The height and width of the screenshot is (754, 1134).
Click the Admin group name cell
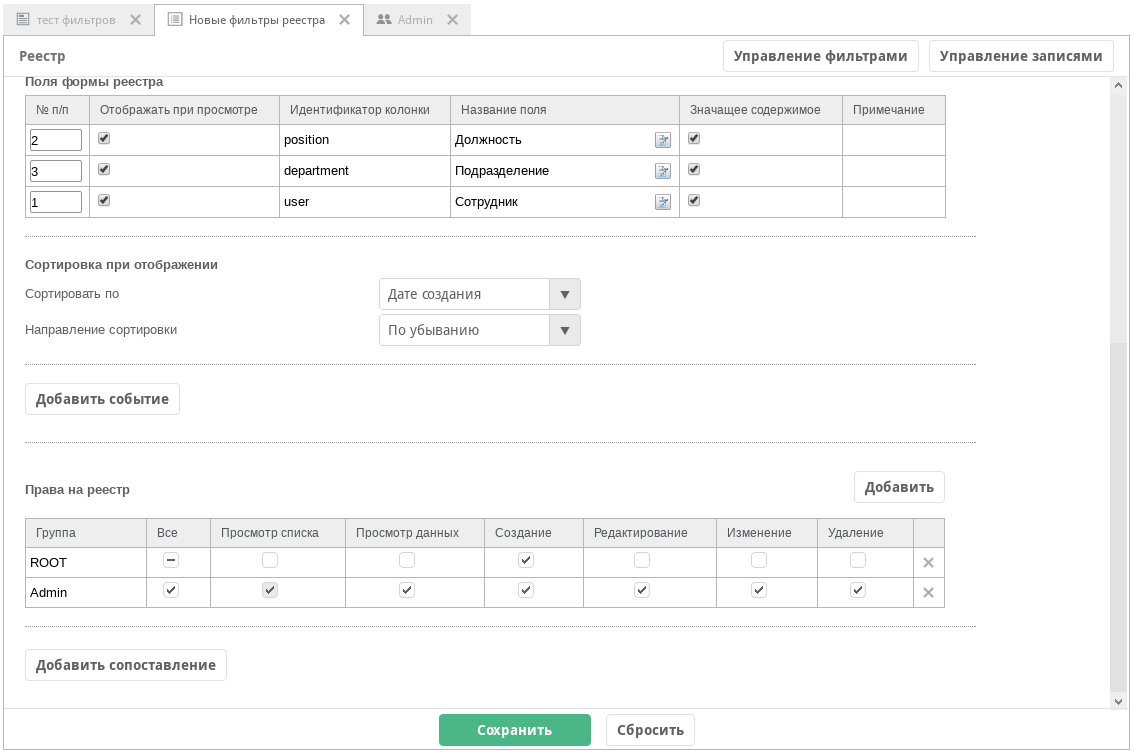point(86,593)
